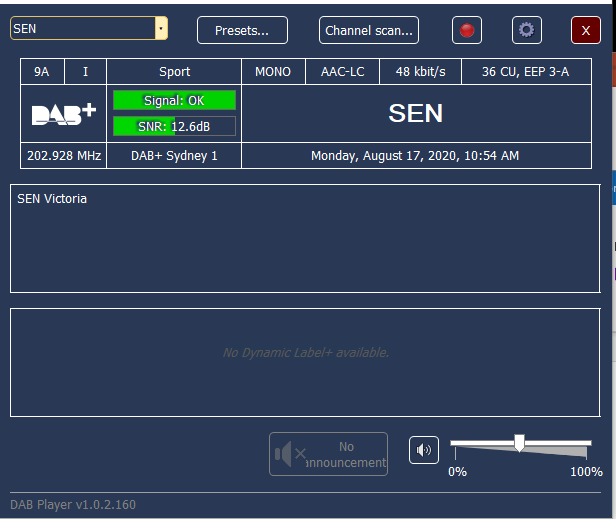This screenshot has width=616, height=519.
Task: Close the DAB Player with the X button
Action: (x=585, y=30)
